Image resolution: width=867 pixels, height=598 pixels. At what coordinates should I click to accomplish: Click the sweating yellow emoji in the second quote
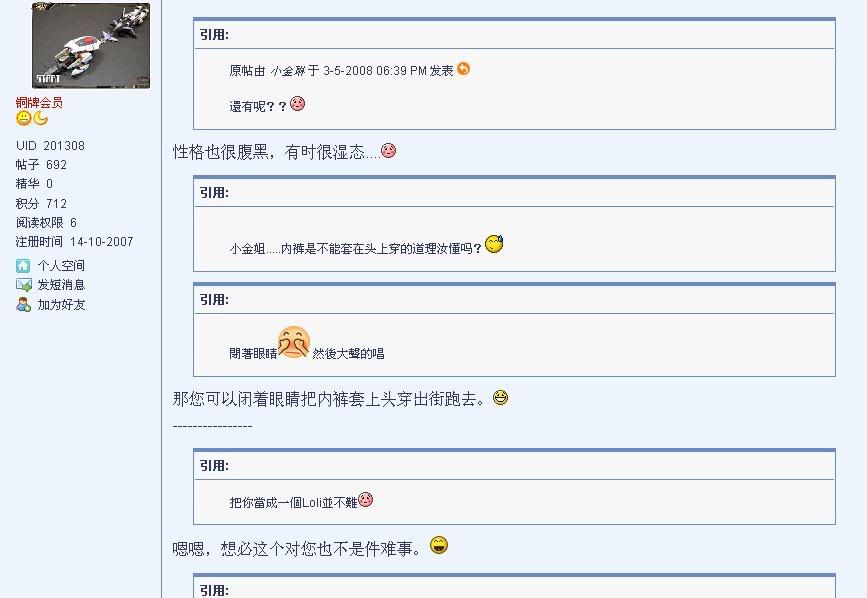pos(494,244)
